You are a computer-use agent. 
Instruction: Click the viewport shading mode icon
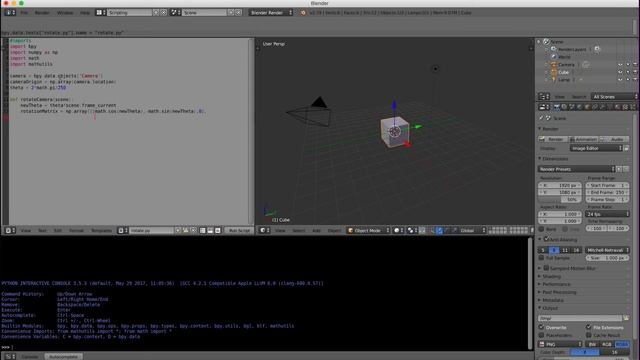[x=398, y=231]
